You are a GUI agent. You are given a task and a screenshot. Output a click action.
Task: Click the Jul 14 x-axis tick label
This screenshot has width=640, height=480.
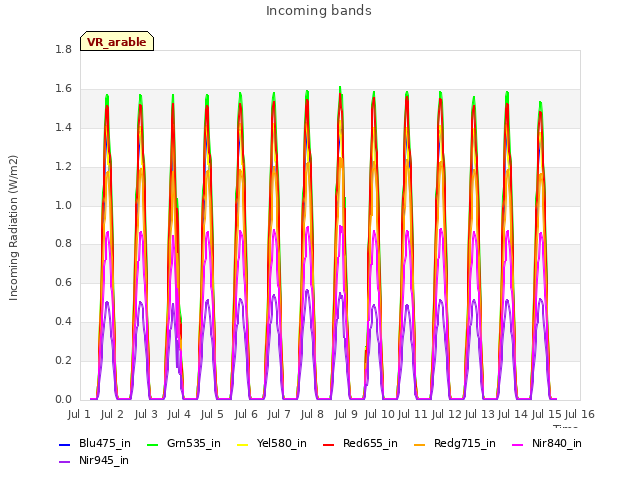[x=513, y=414]
